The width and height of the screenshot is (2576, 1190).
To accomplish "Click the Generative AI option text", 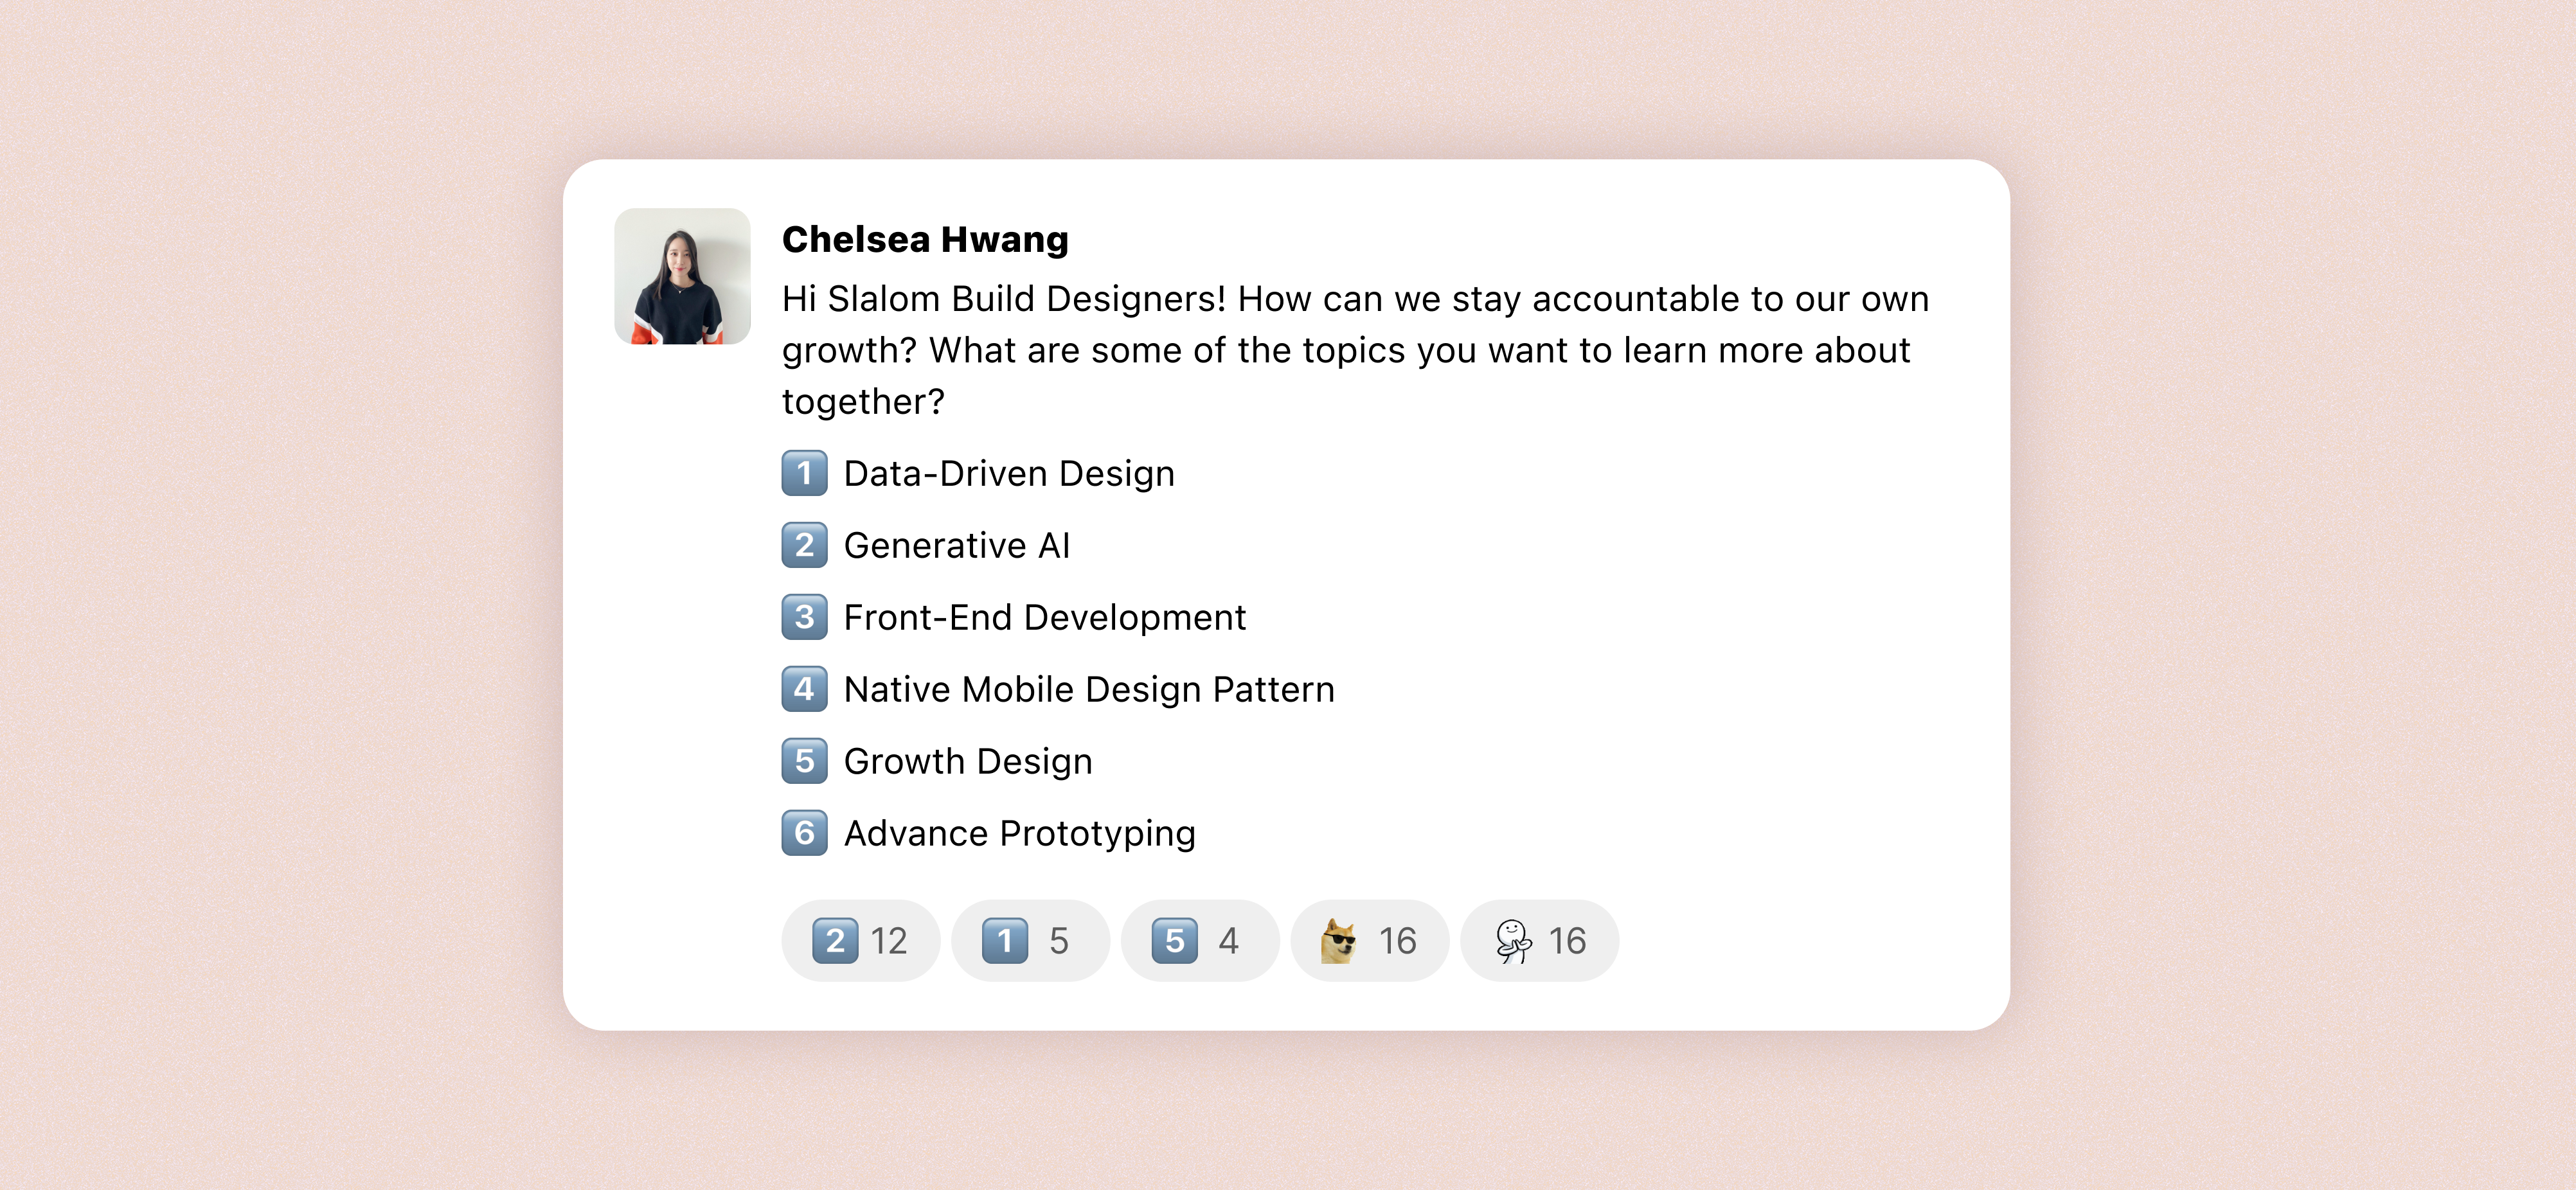I will [957, 546].
